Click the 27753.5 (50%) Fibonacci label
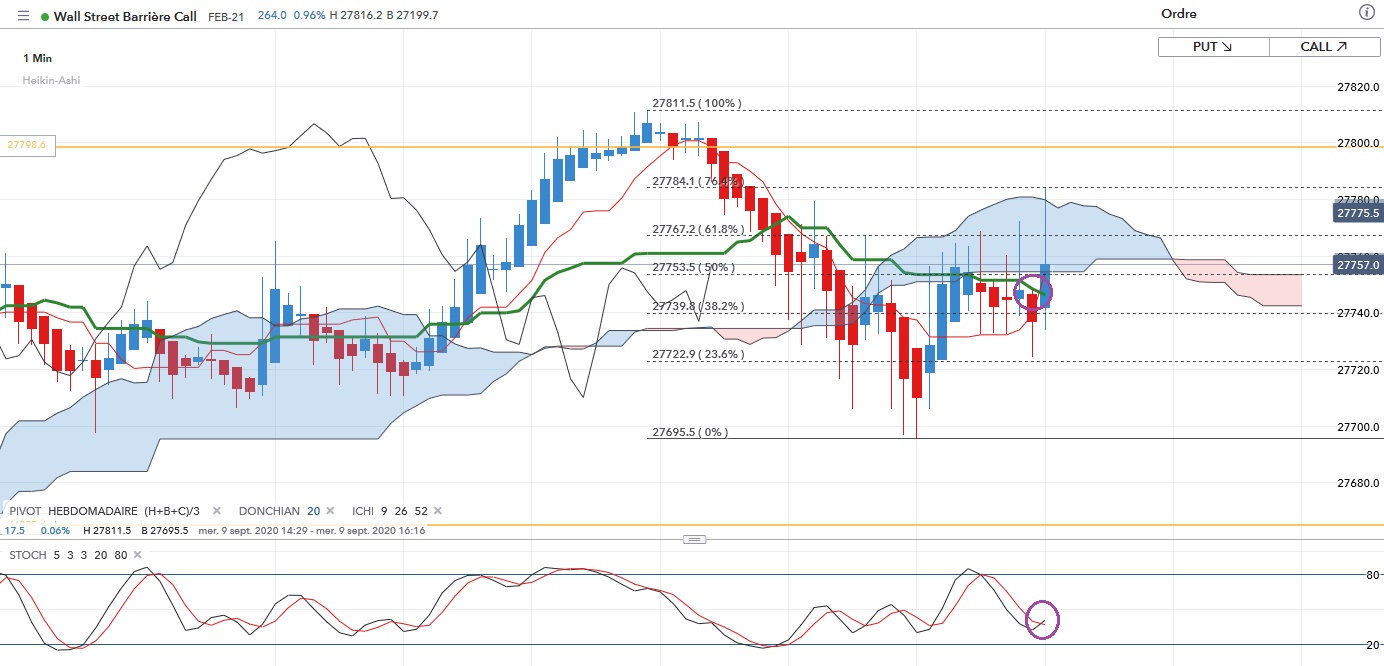The width and height of the screenshot is (1384, 666). click(693, 267)
